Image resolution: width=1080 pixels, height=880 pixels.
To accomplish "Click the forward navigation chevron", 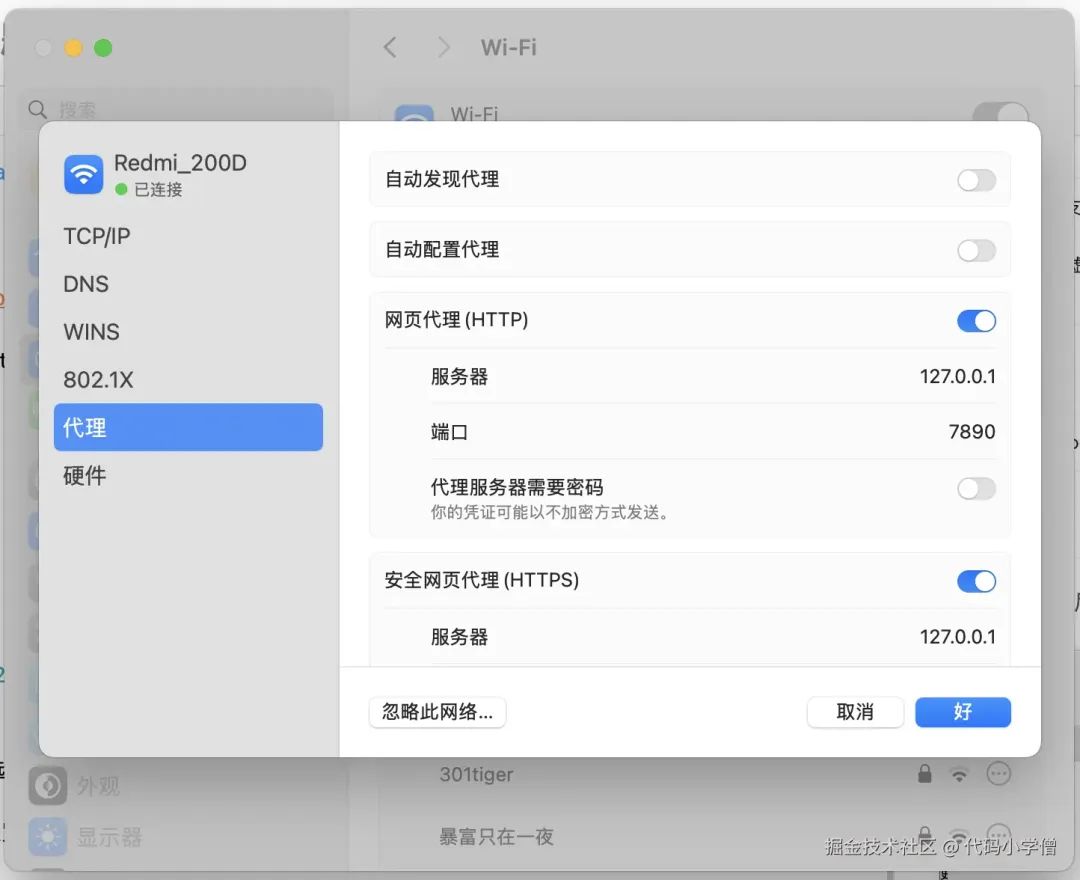I will (443, 47).
